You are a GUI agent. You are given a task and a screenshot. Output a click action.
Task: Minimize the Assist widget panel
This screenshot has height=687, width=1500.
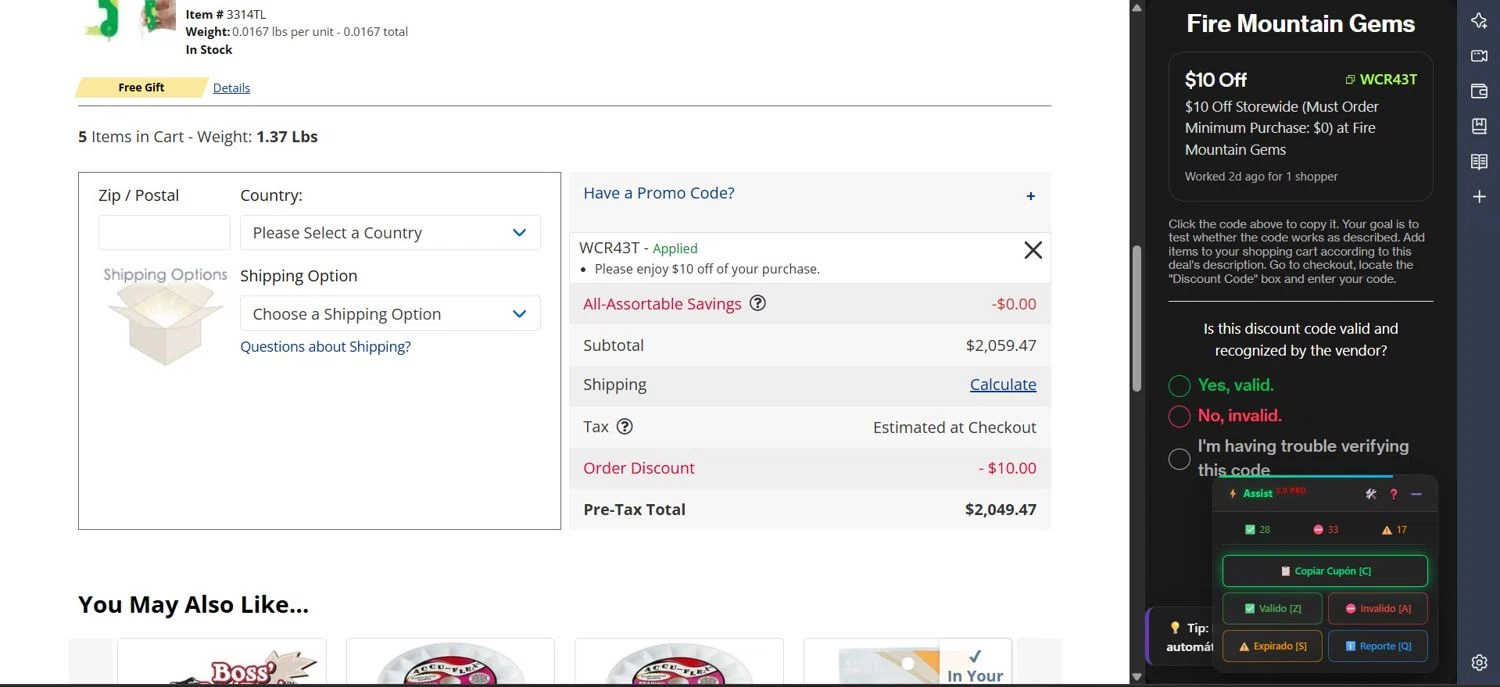coord(1416,494)
